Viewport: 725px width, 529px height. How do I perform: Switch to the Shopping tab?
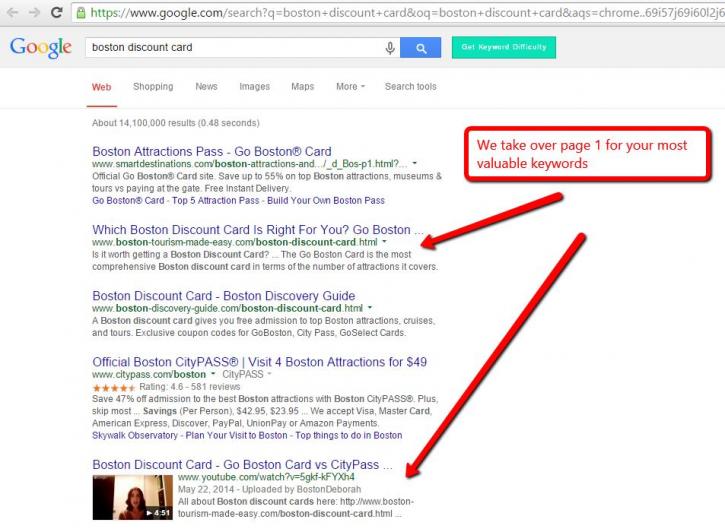pyautogui.click(x=153, y=86)
